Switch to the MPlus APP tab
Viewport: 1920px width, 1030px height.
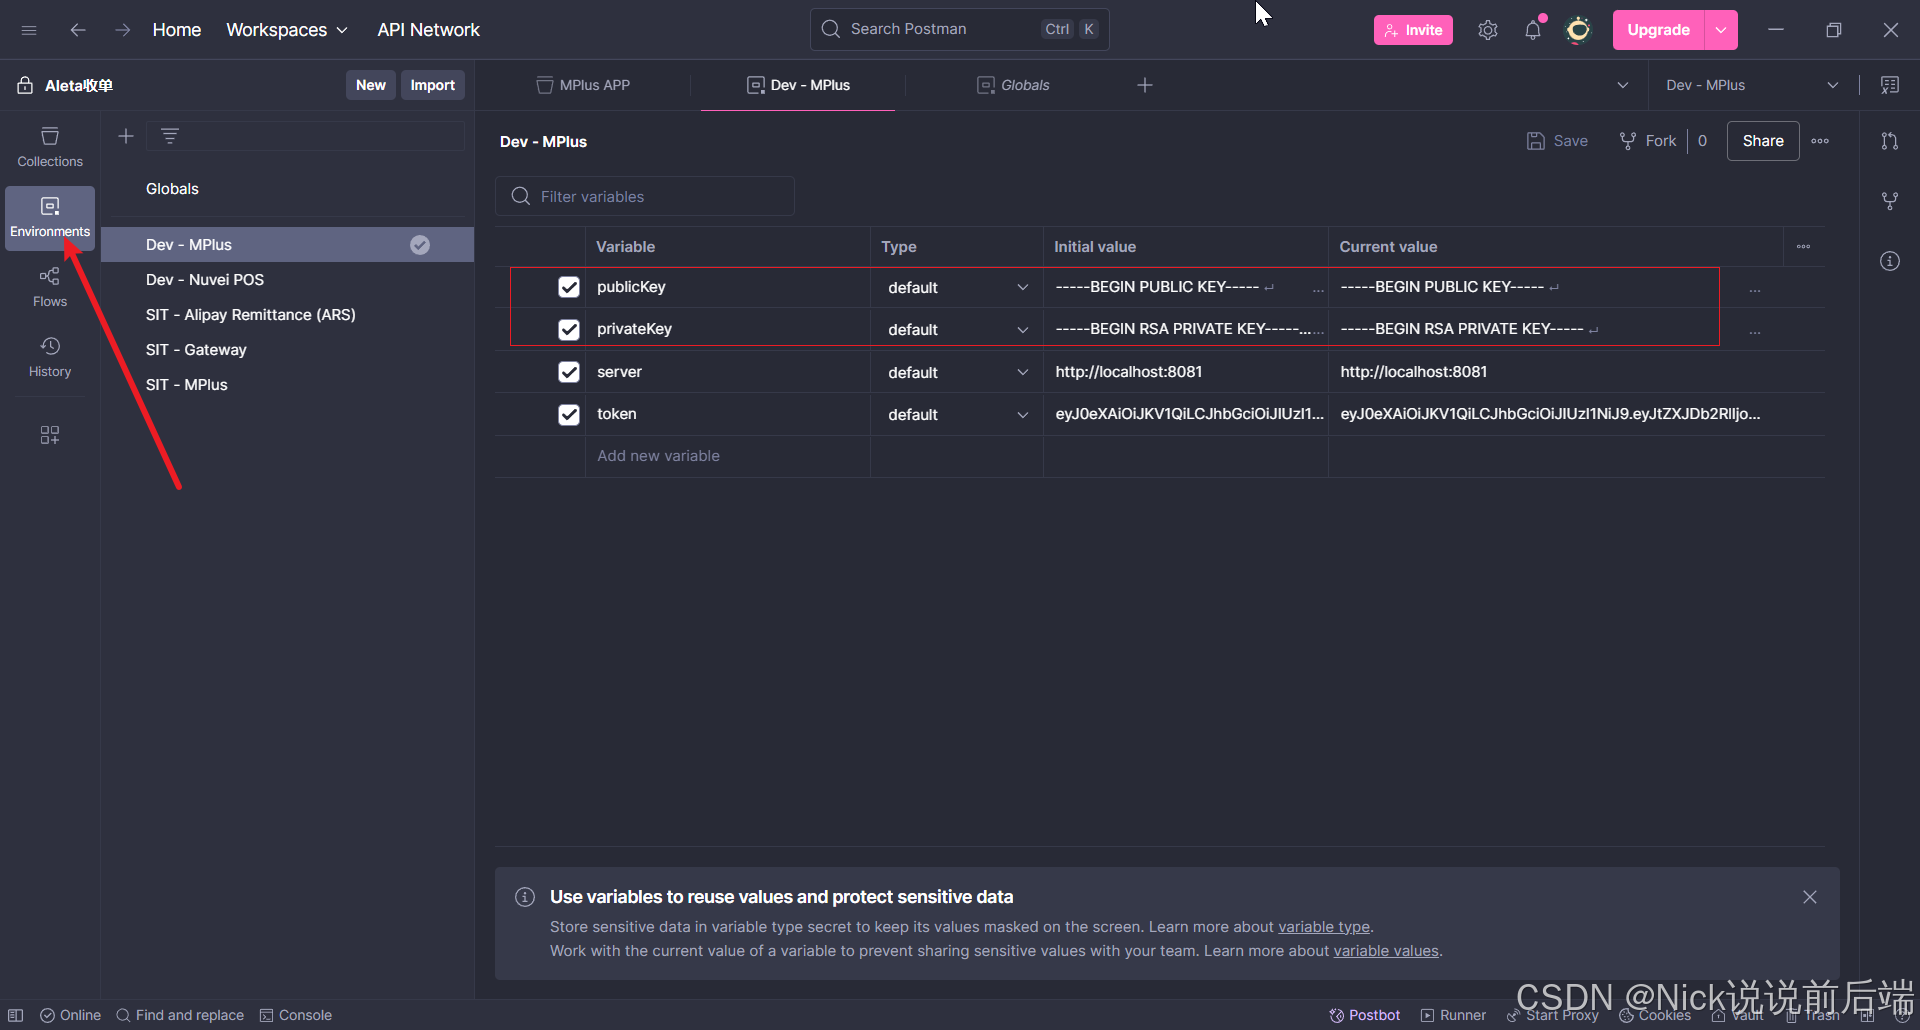pos(584,85)
